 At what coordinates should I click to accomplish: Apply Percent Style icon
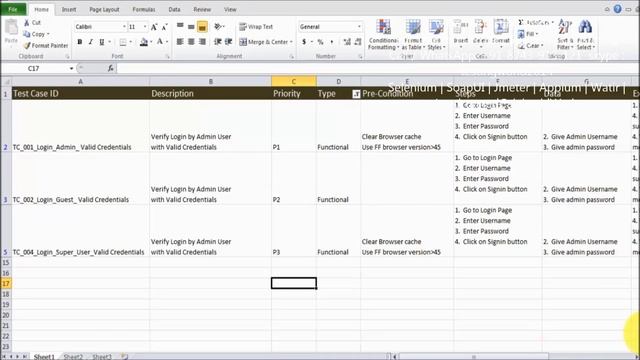(x=321, y=42)
